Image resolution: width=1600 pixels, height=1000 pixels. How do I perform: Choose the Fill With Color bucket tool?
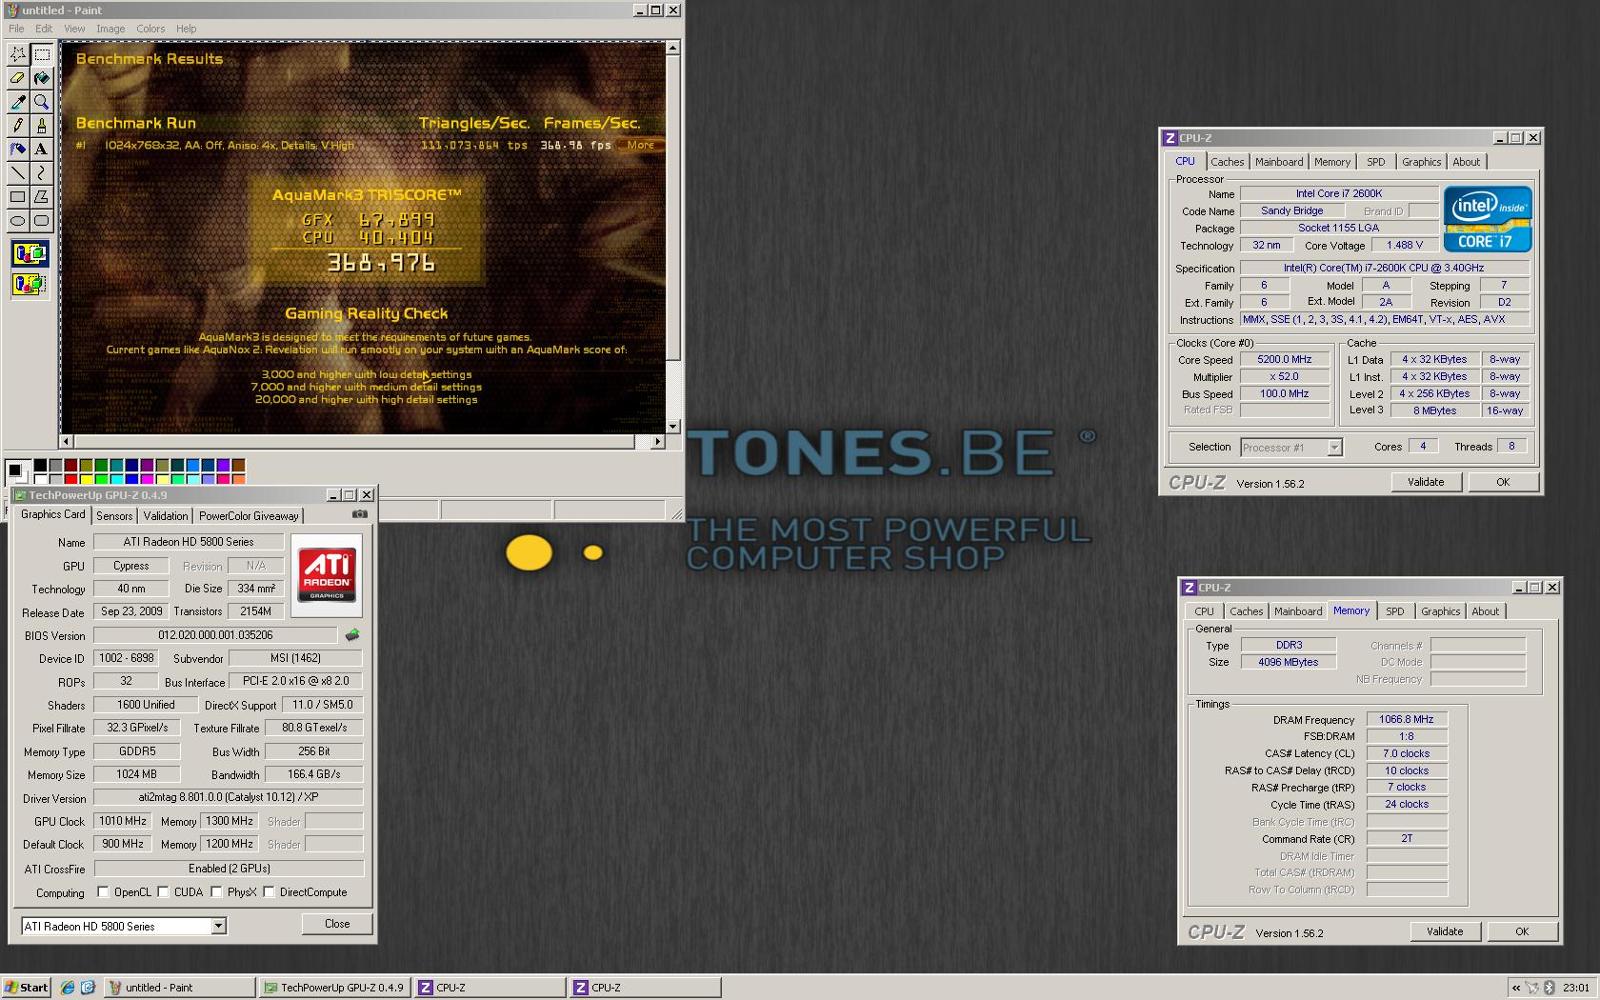pos(41,78)
